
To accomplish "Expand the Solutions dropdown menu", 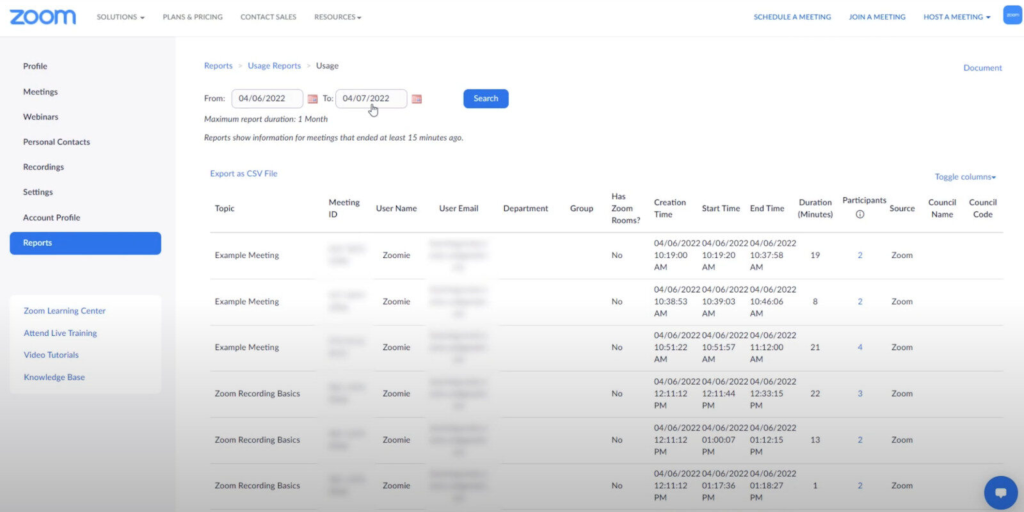I will click(x=120, y=17).
